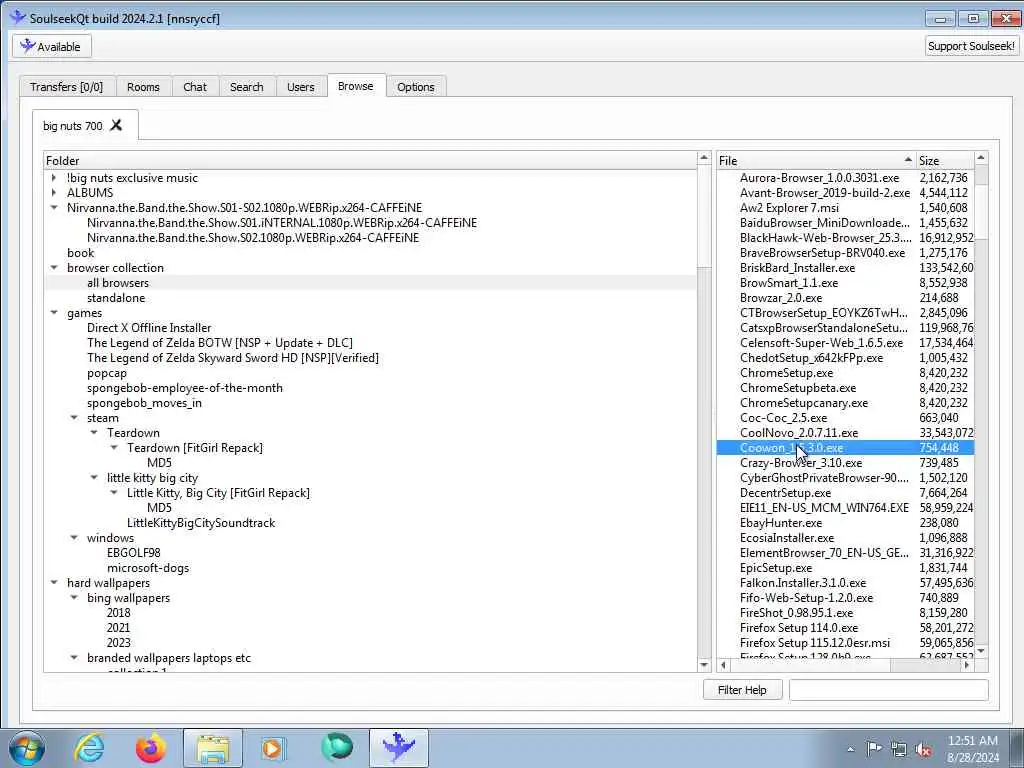Select the 'standalone' folder
The image size is (1024, 768).
click(116, 298)
